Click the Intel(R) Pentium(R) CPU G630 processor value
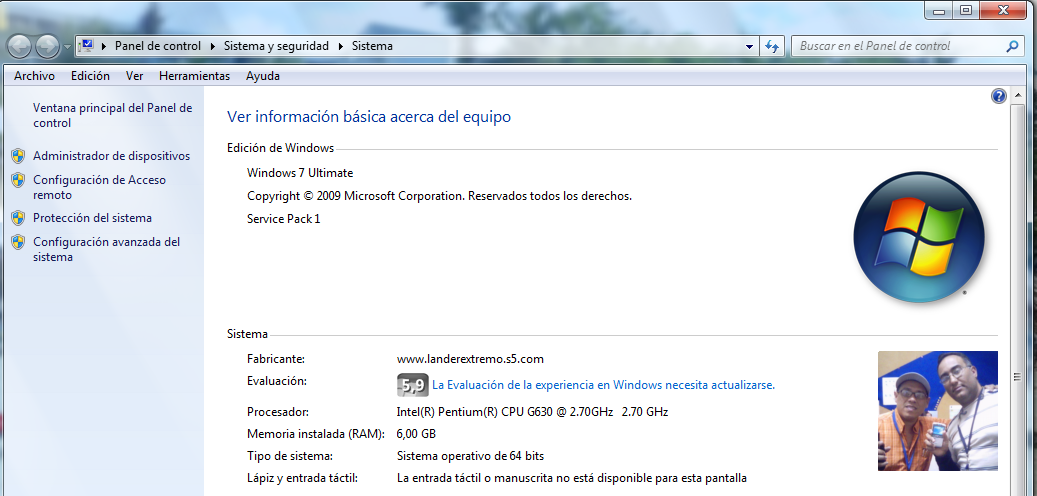Image resolution: width=1037 pixels, height=496 pixels. pos(532,412)
